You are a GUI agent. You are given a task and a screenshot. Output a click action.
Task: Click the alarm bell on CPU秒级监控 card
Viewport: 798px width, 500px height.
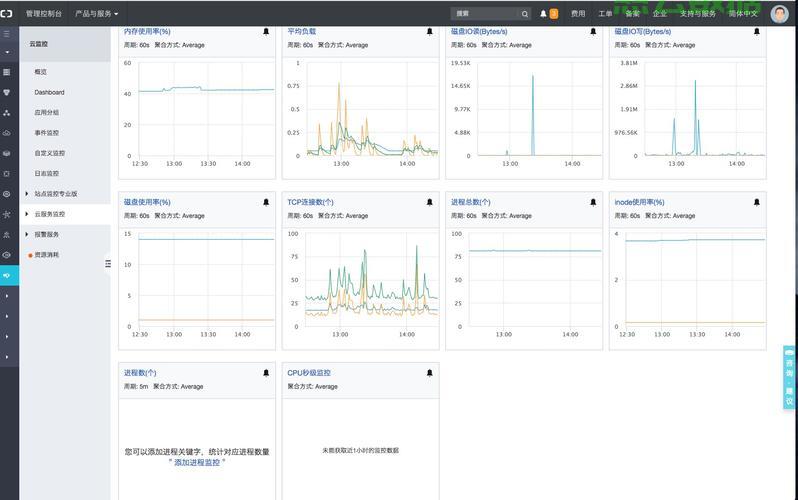[430, 373]
